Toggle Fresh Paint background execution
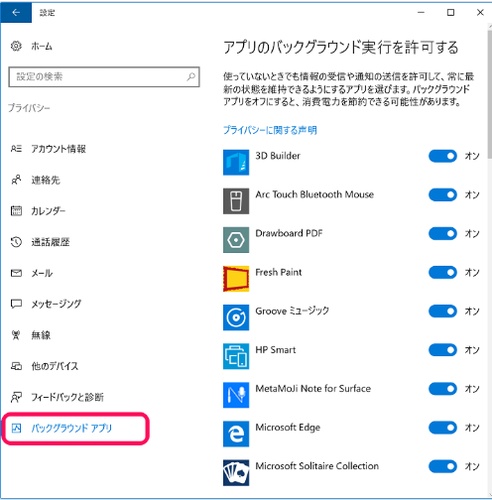 (x=443, y=272)
